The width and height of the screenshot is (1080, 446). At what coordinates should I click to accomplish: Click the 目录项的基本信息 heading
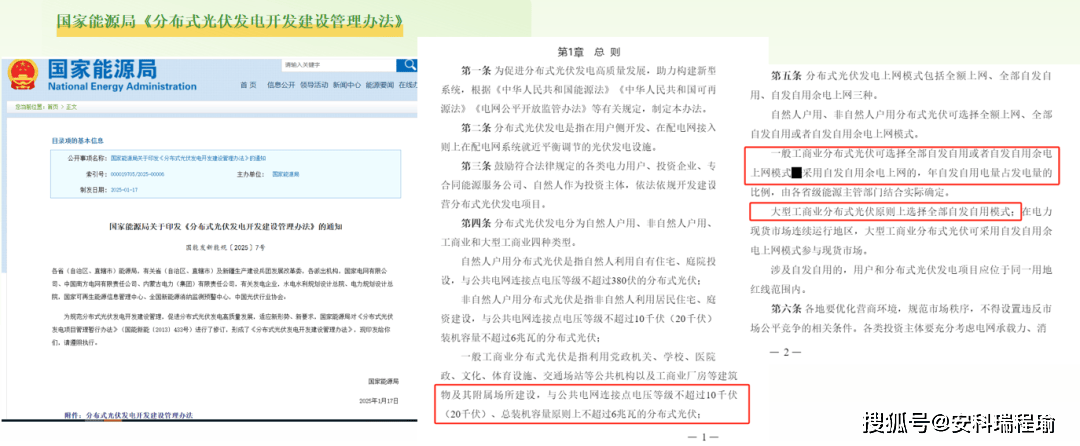point(77,140)
